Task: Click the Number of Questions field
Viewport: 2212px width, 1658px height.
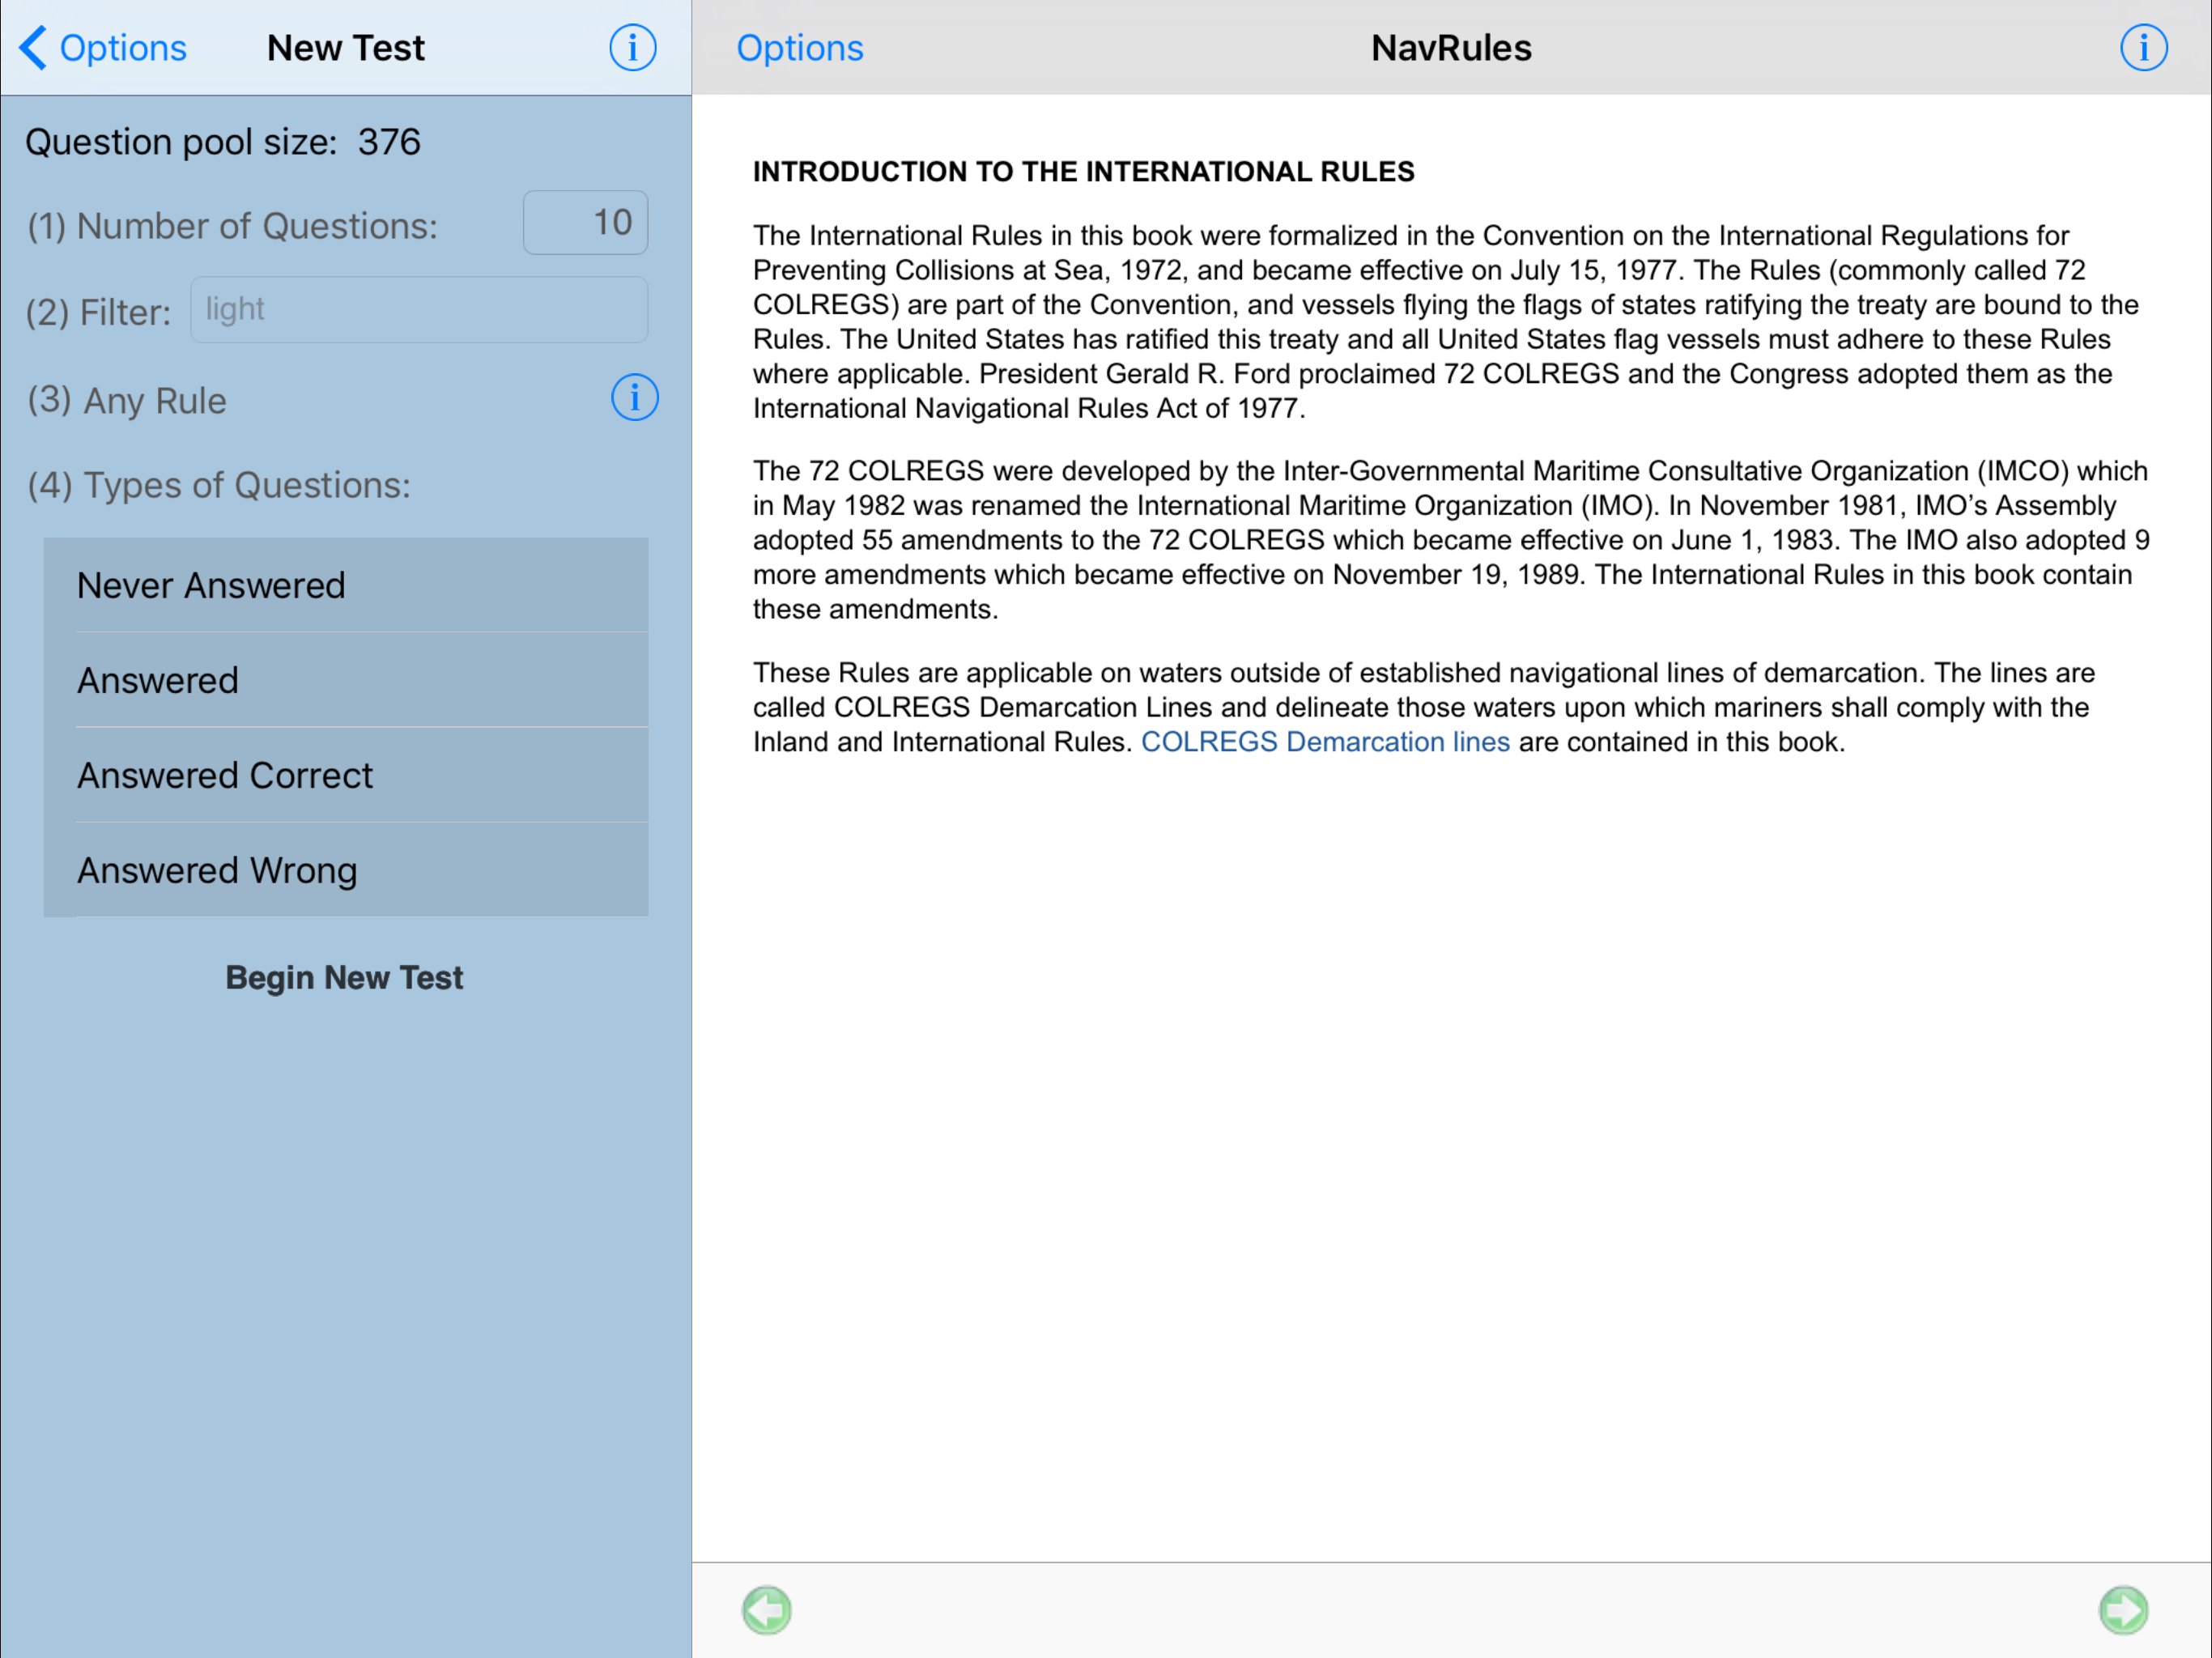Action: pyautogui.click(x=585, y=223)
